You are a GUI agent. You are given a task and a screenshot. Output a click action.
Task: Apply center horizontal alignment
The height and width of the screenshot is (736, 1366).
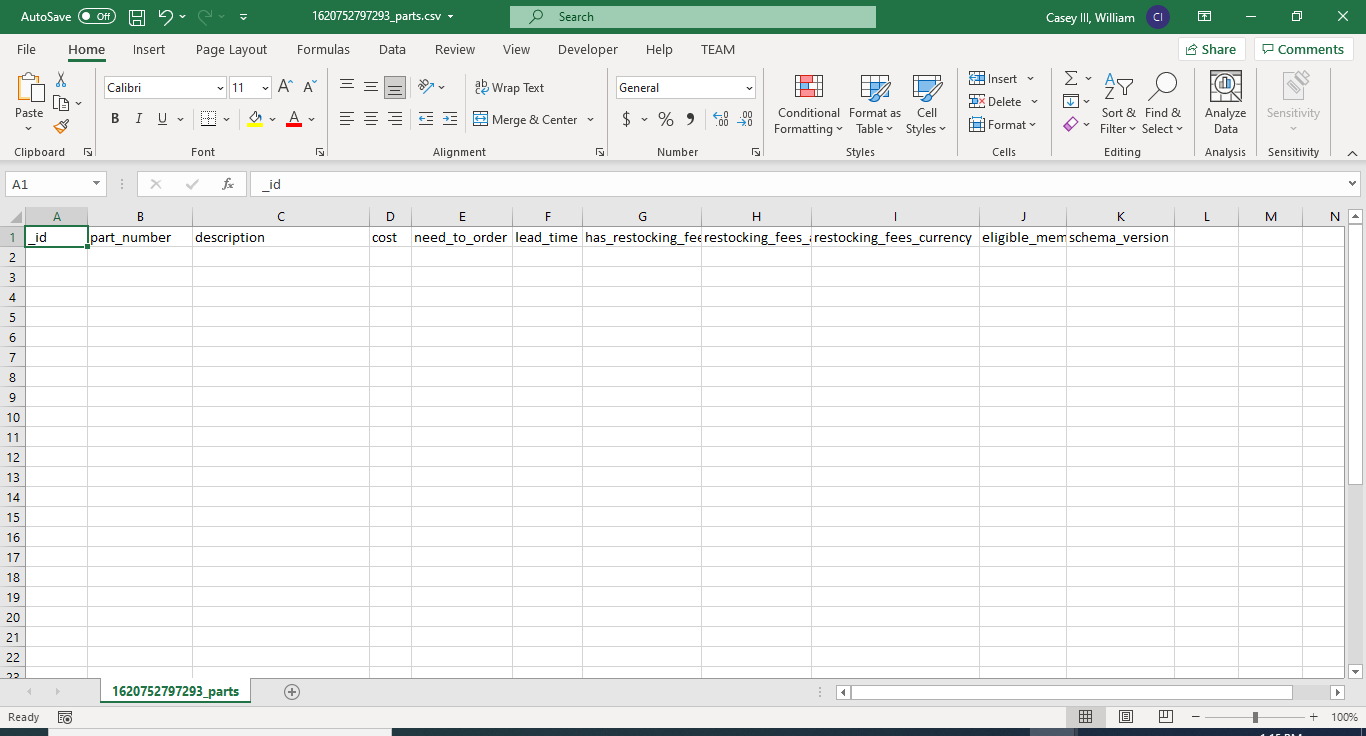(x=371, y=119)
